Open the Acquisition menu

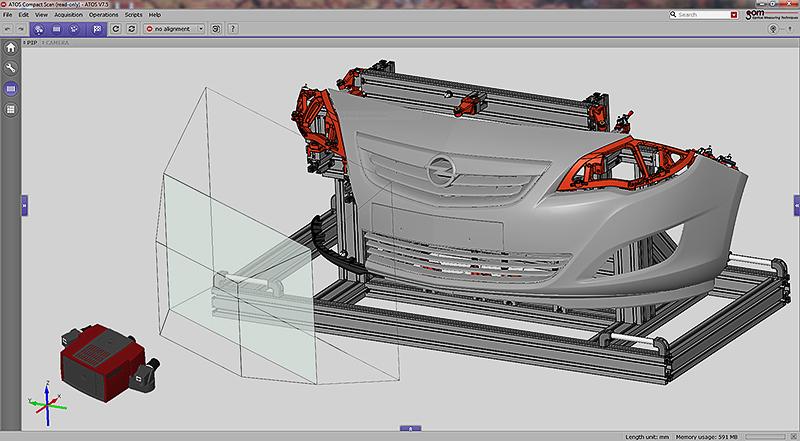[66, 15]
